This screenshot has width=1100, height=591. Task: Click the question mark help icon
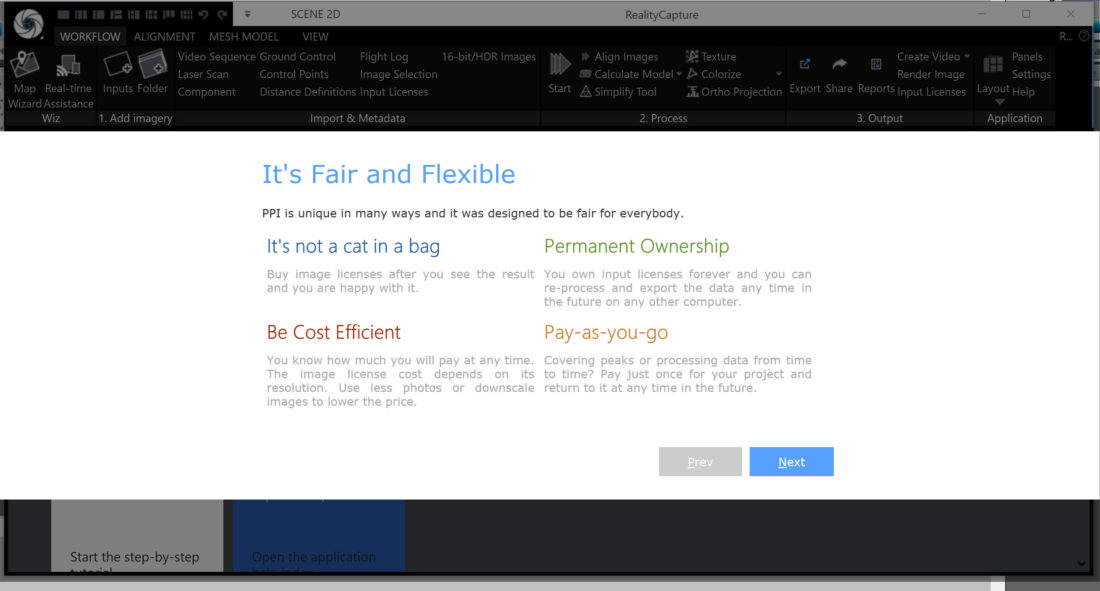[1085, 36]
